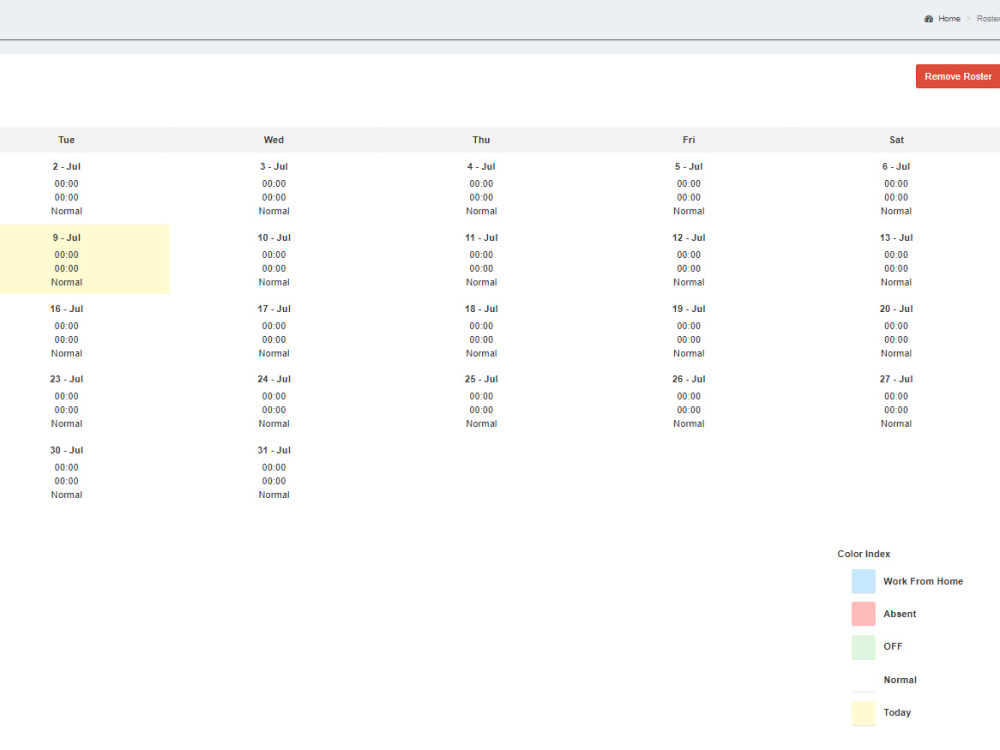Click the Color Index heading
This screenshot has height=750, width=1000.
click(864, 554)
